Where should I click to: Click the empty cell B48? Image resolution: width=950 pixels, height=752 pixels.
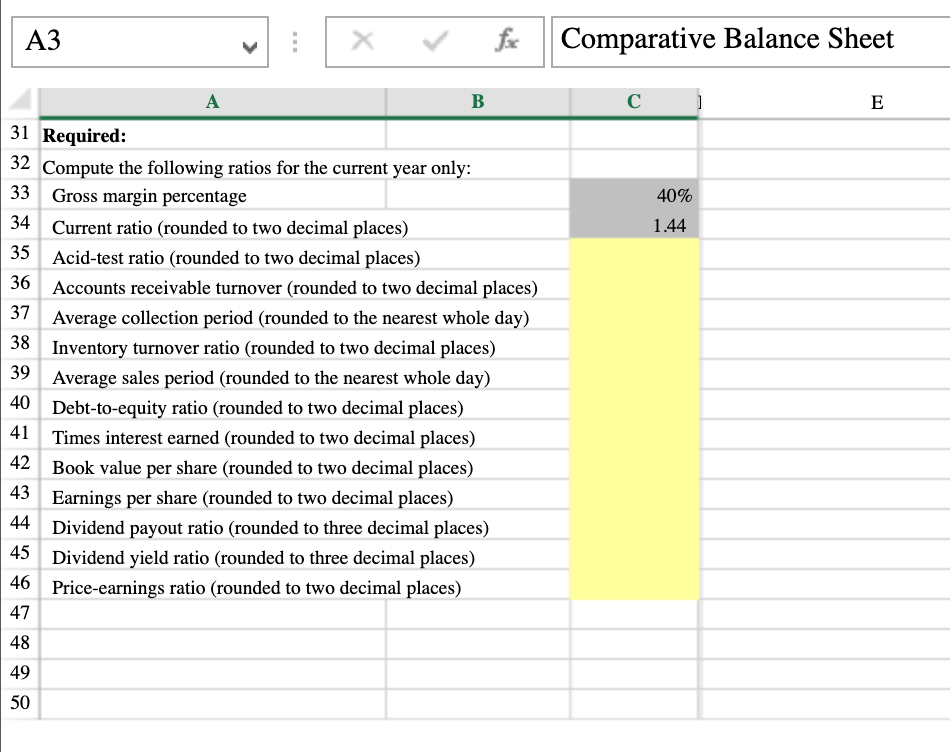(478, 643)
